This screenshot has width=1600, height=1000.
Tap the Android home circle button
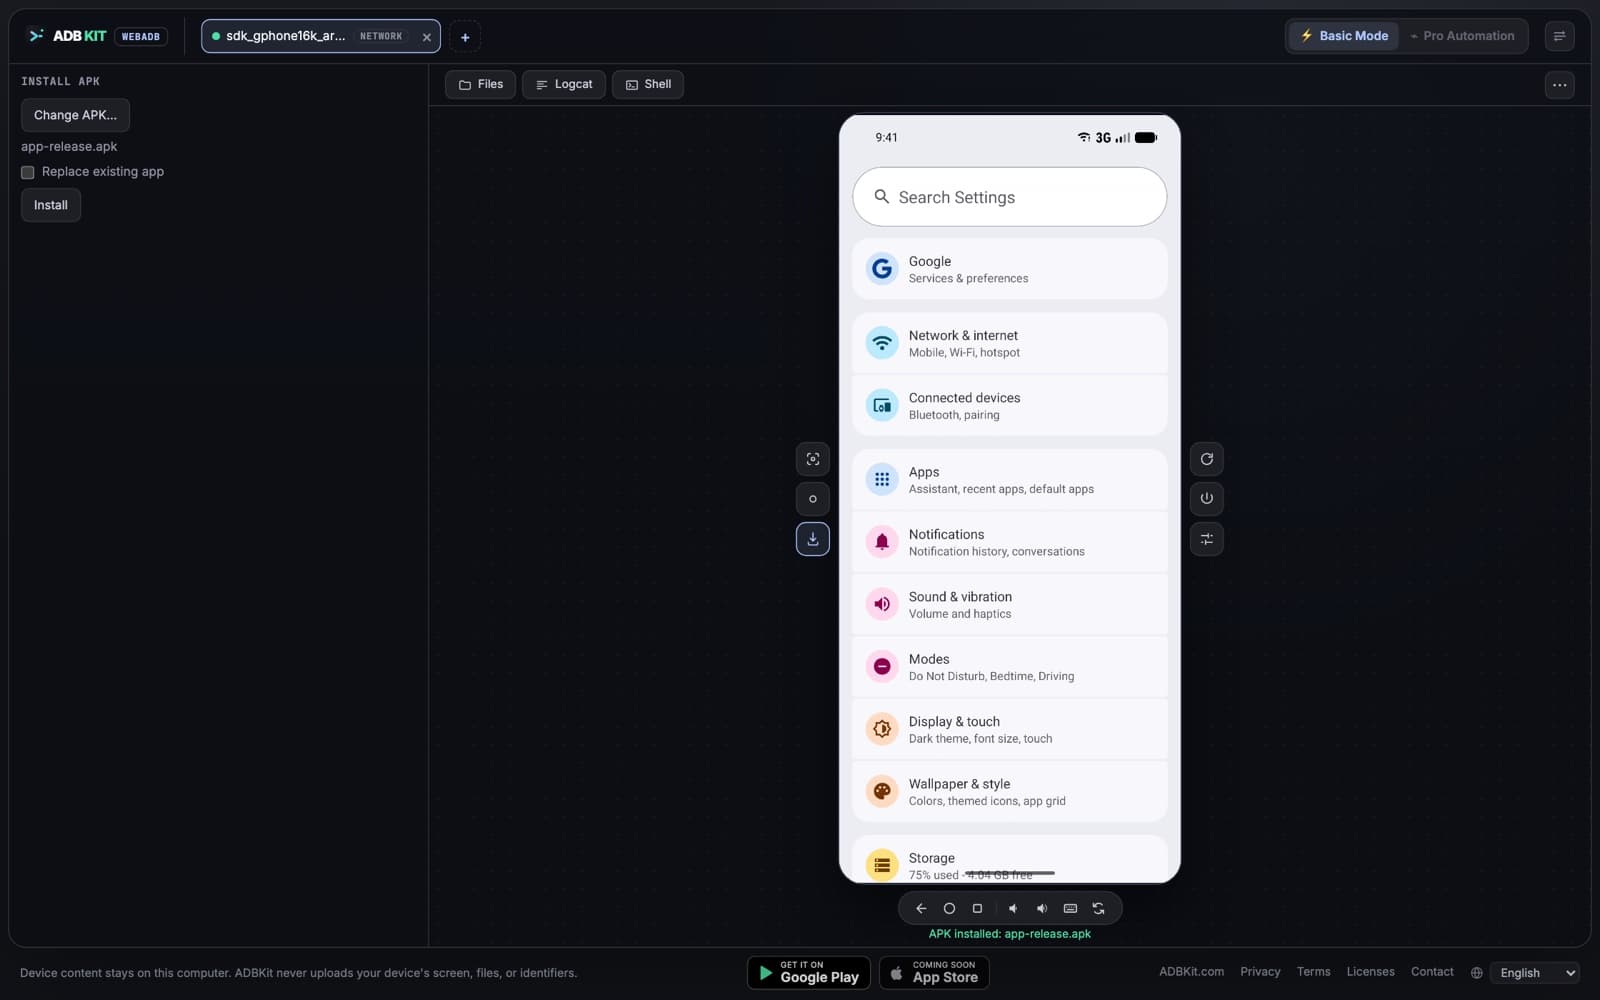pyautogui.click(x=949, y=908)
